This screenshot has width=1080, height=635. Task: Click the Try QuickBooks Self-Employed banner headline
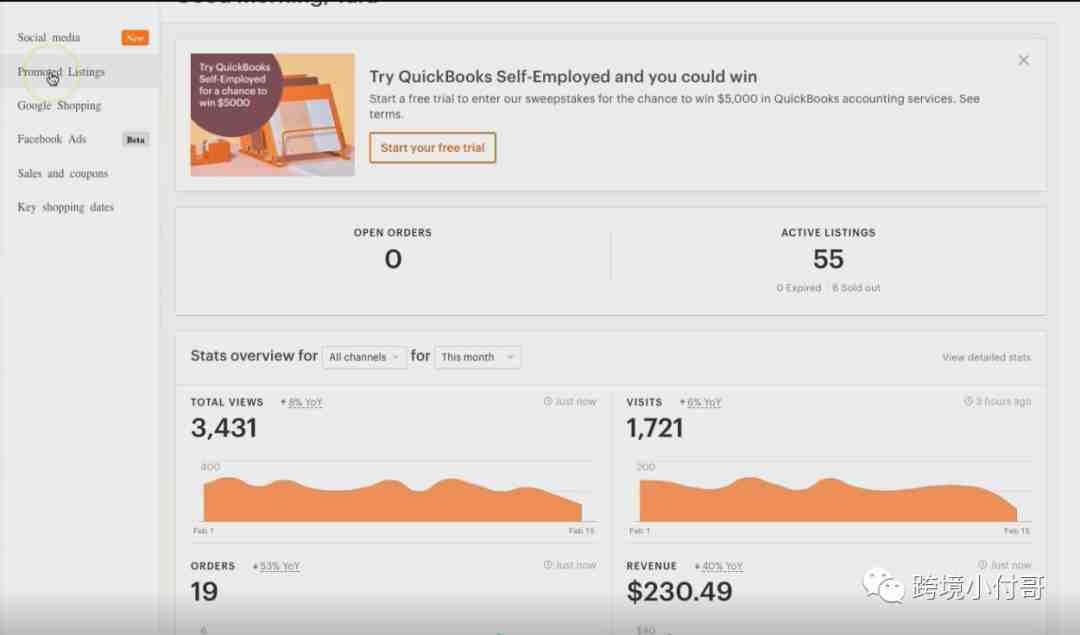(563, 76)
